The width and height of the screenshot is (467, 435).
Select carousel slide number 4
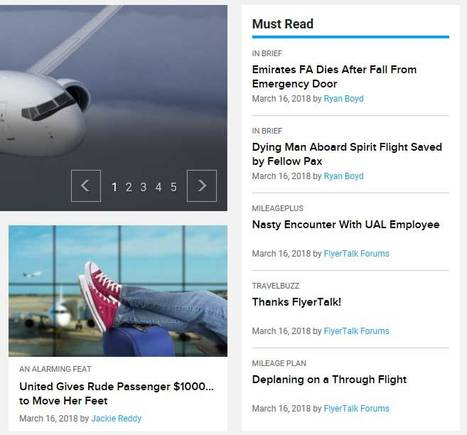click(158, 187)
